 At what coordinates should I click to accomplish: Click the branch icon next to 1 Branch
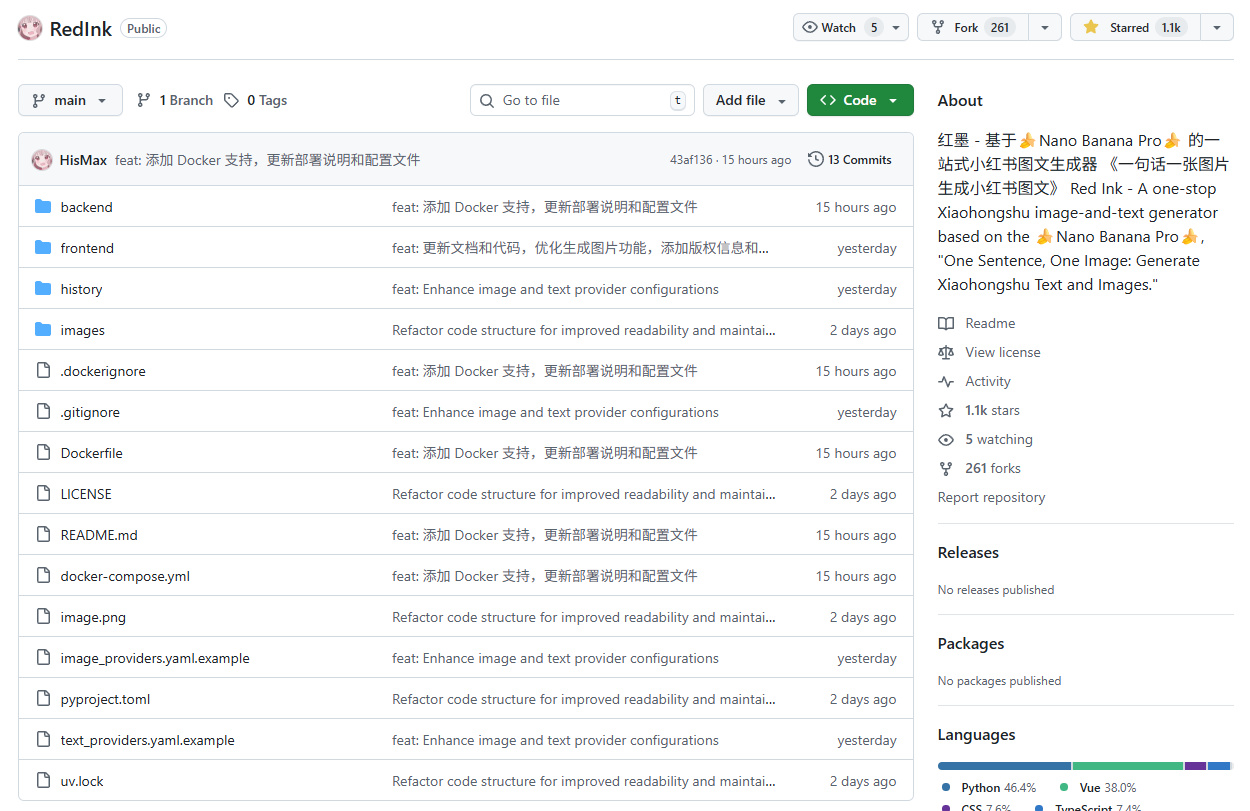[144, 100]
